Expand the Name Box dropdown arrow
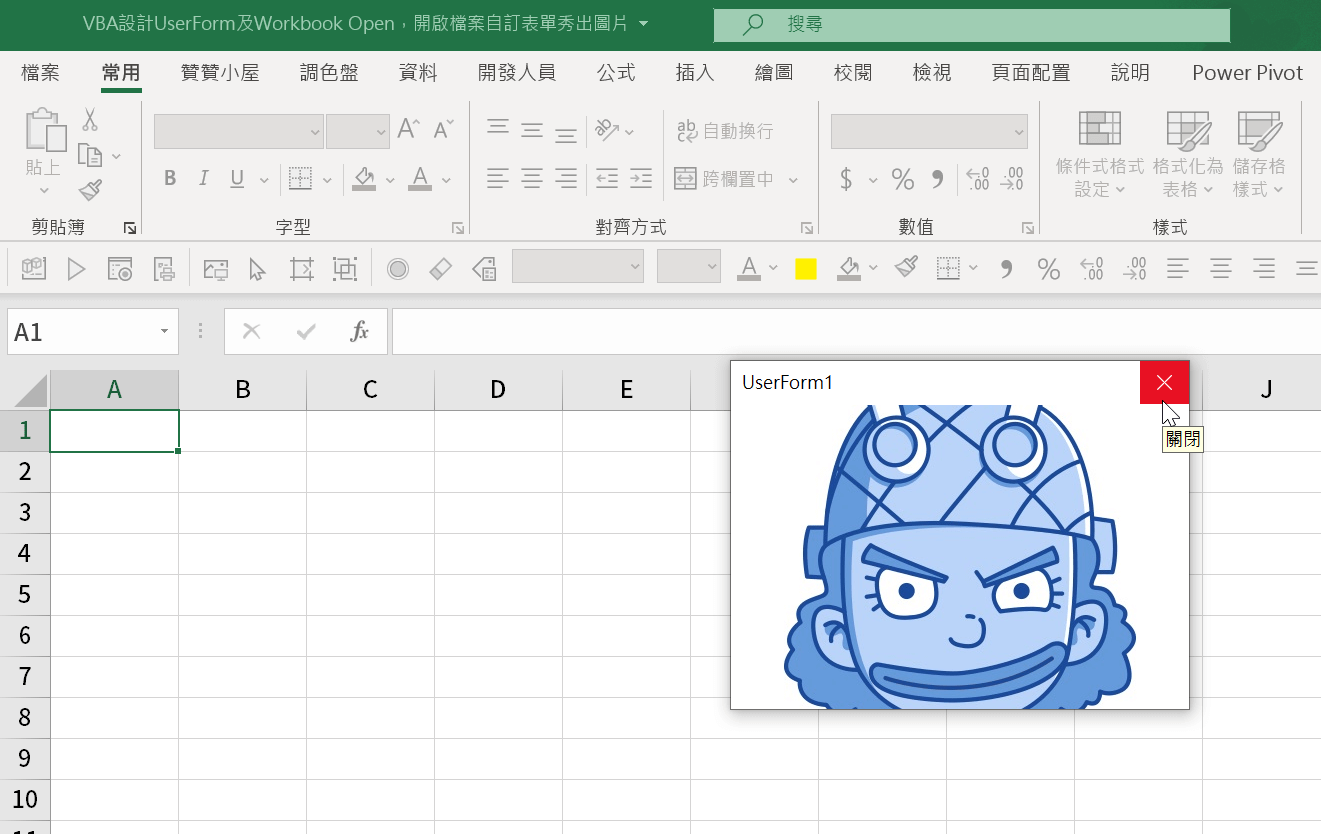Screen dimensions: 1321x834 (164, 332)
